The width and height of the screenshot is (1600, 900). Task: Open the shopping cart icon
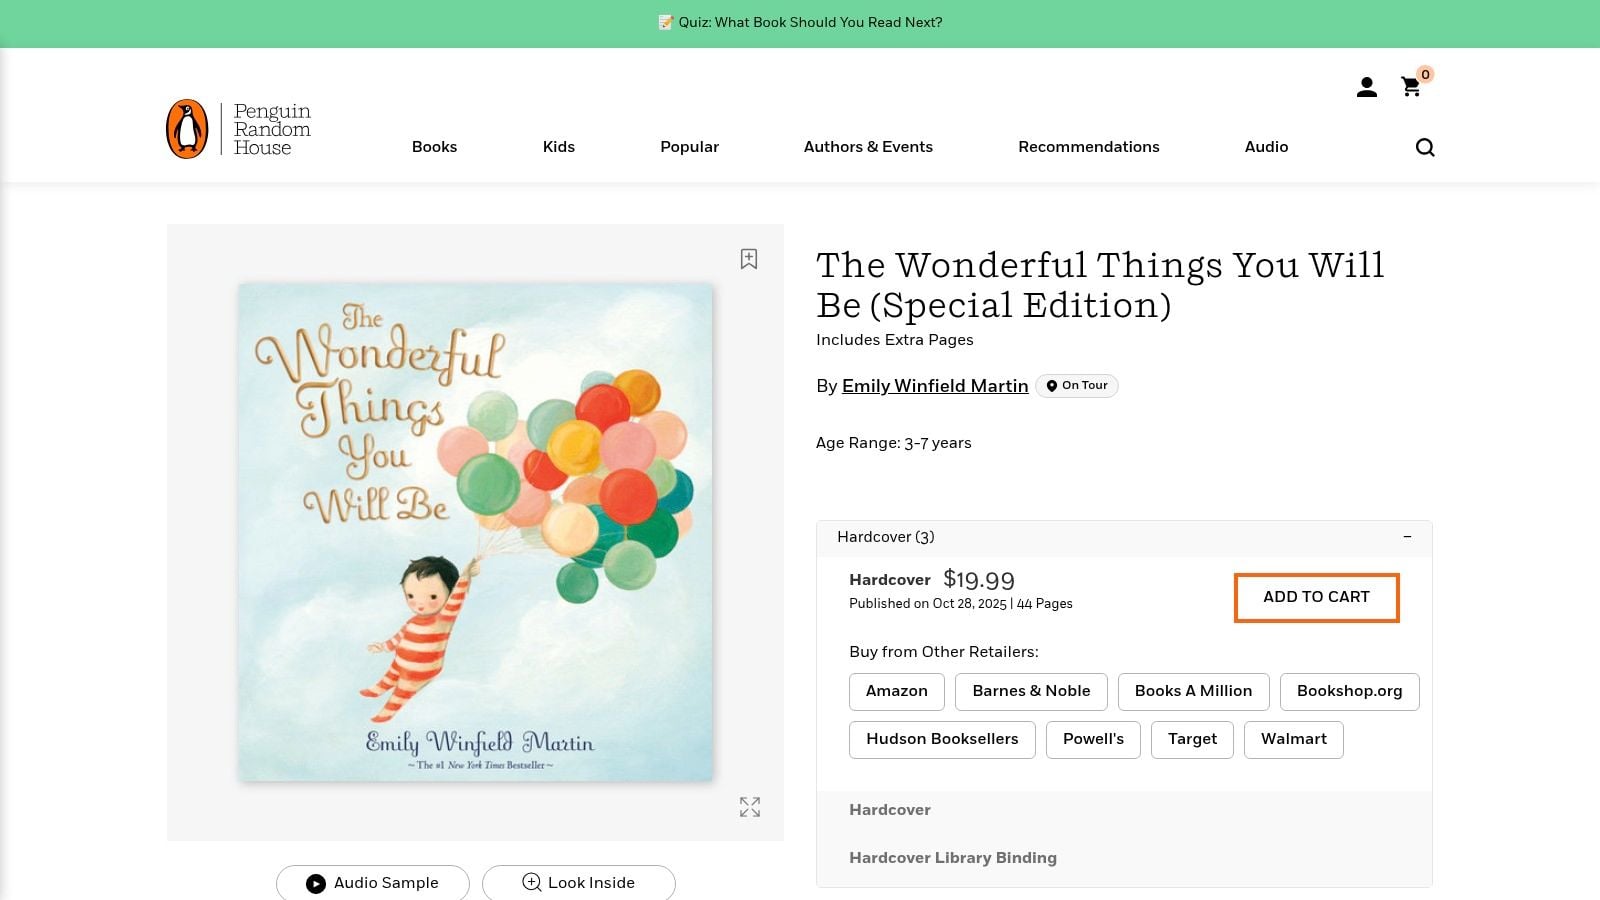[1410, 88]
